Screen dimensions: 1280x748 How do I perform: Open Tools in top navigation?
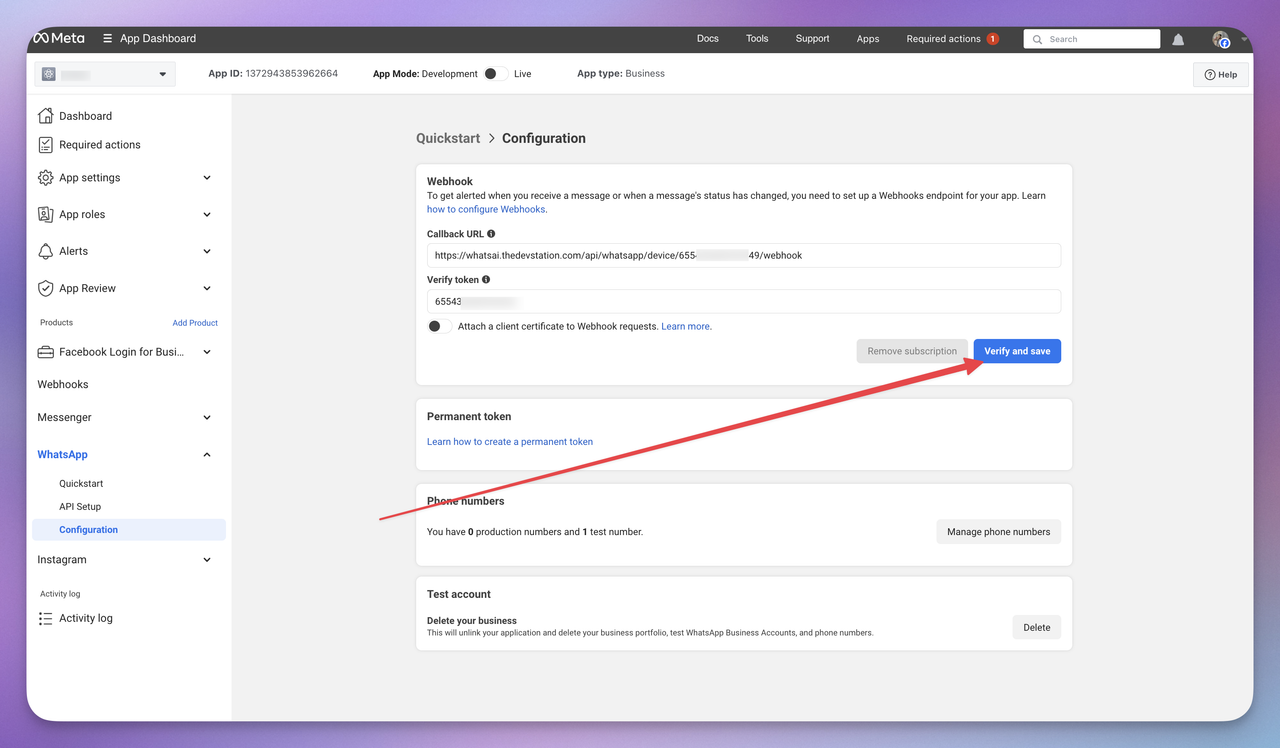coord(757,39)
